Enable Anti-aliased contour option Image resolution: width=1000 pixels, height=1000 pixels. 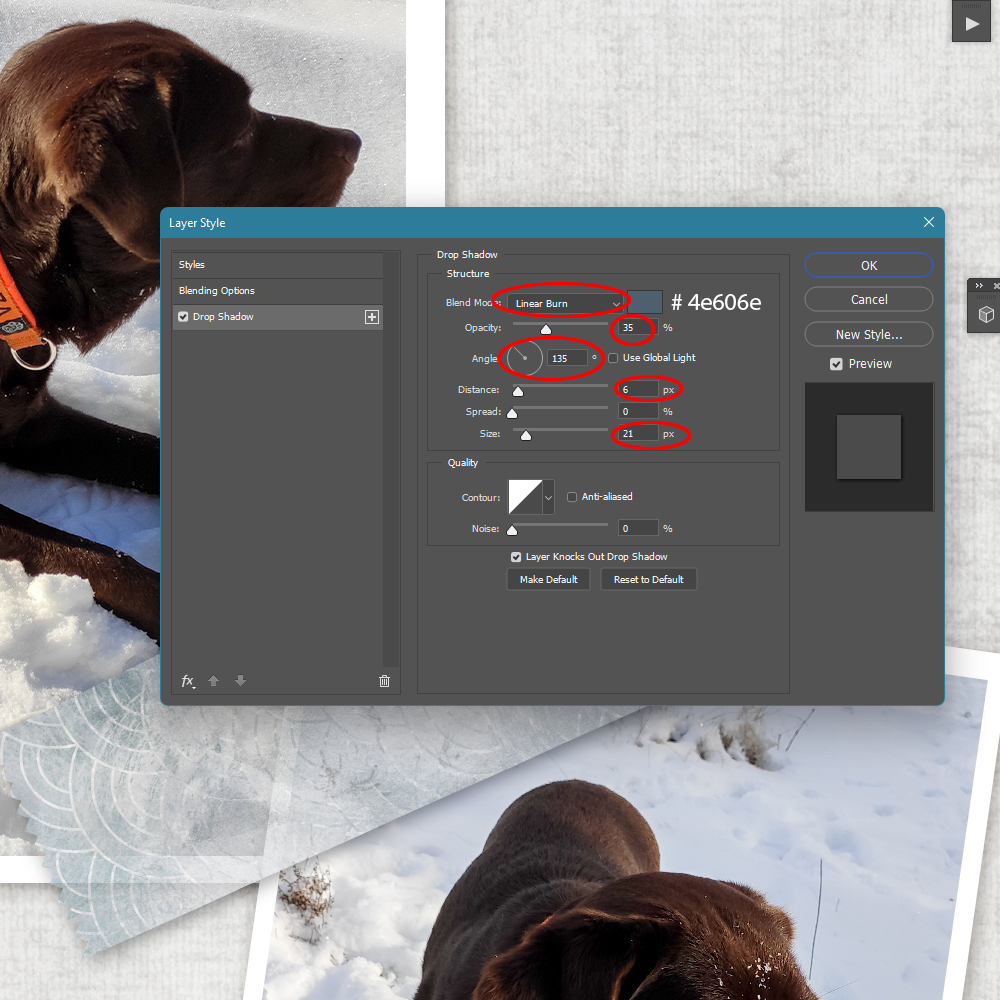pos(572,497)
